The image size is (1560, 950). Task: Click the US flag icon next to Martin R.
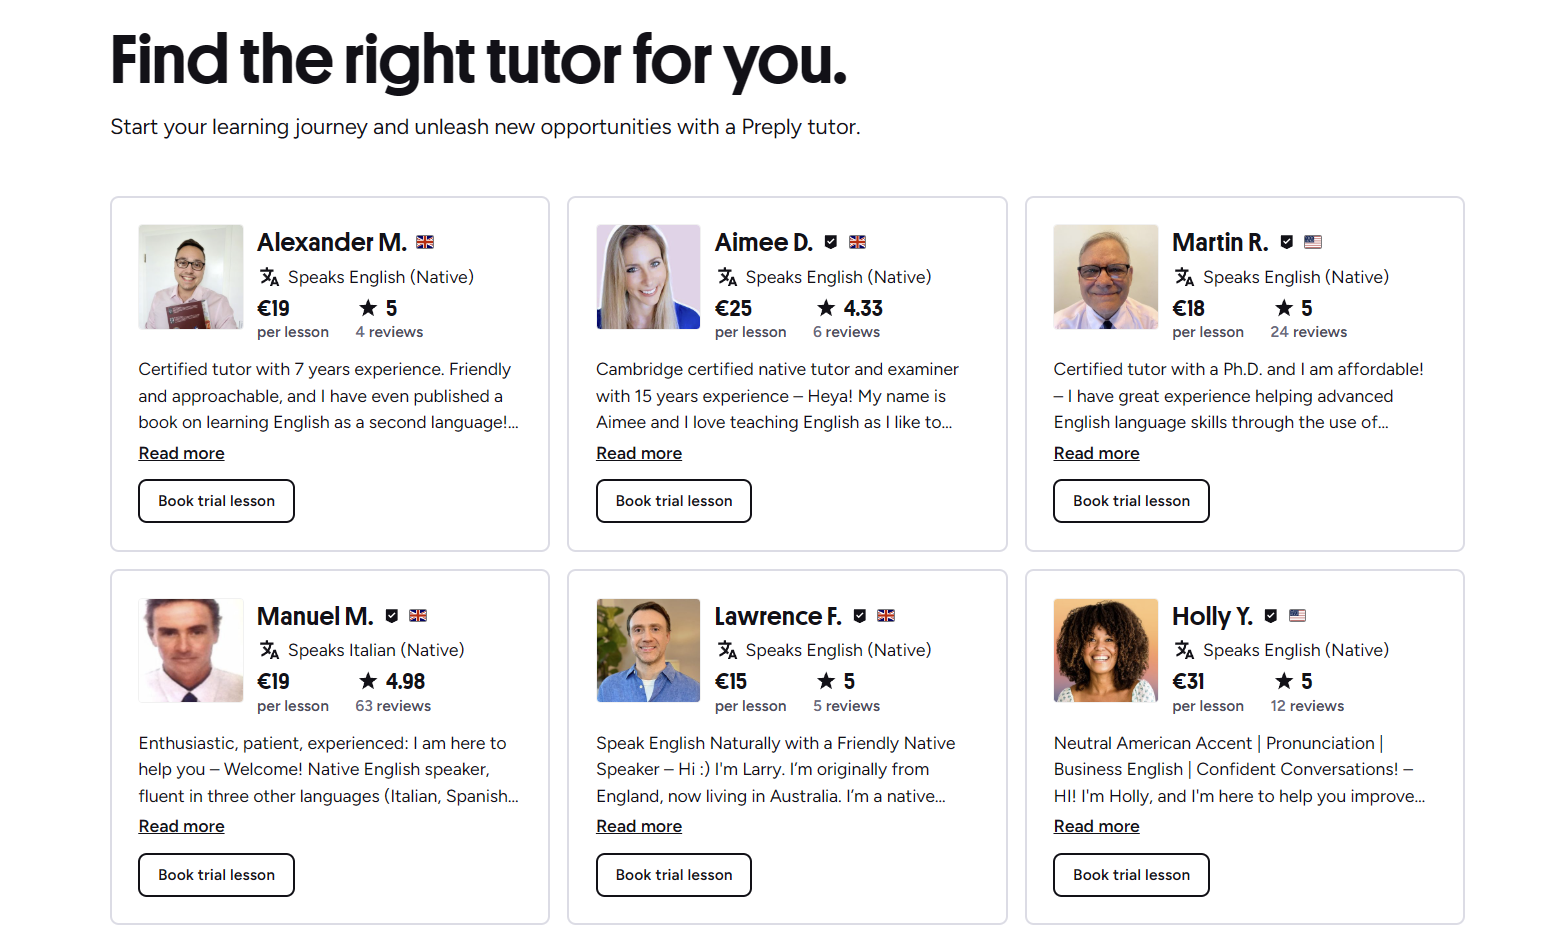coord(1313,241)
